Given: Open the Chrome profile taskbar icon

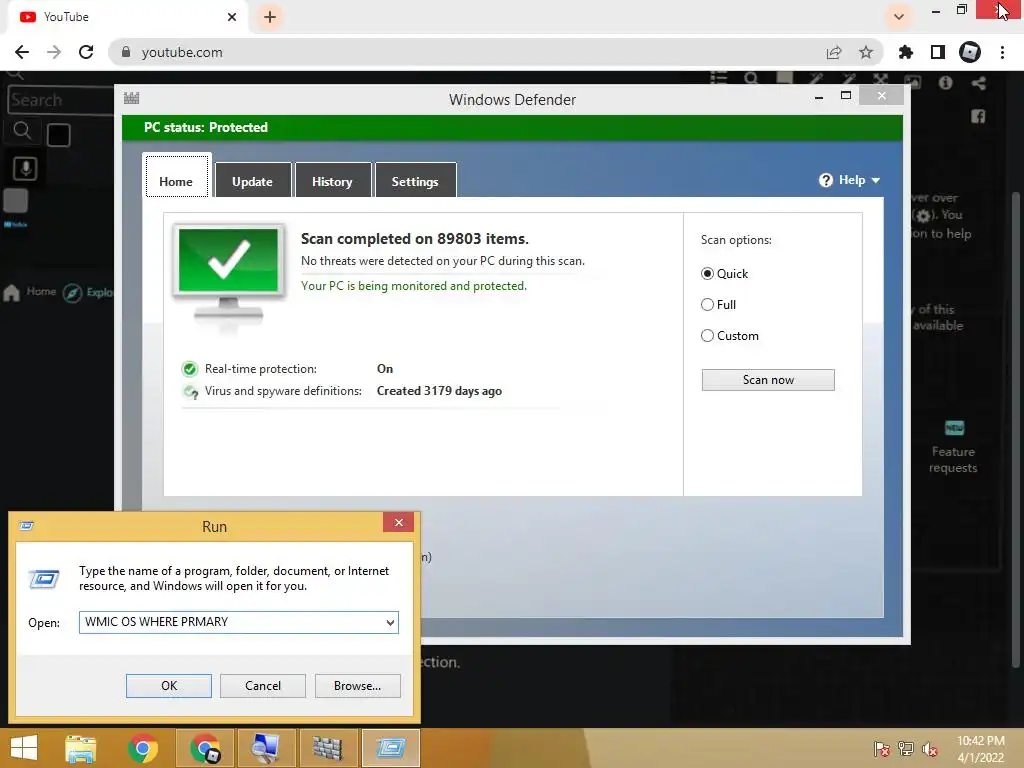Looking at the screenshot, I should point(206,748).
